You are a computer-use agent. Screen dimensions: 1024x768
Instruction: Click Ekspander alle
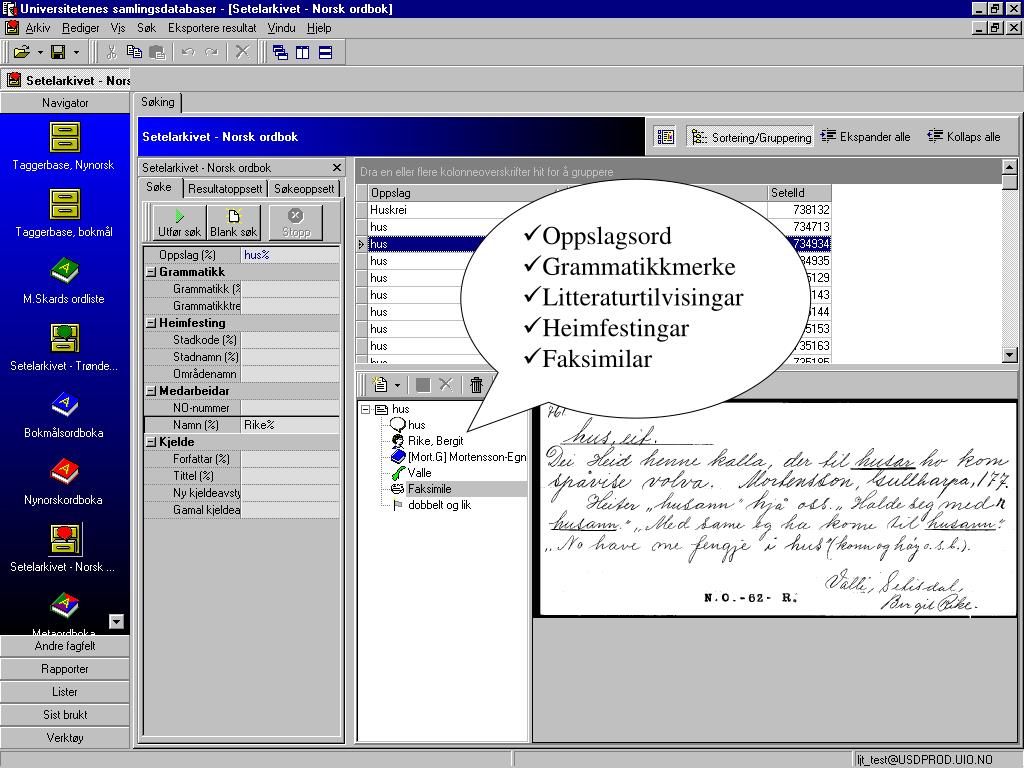865,136
